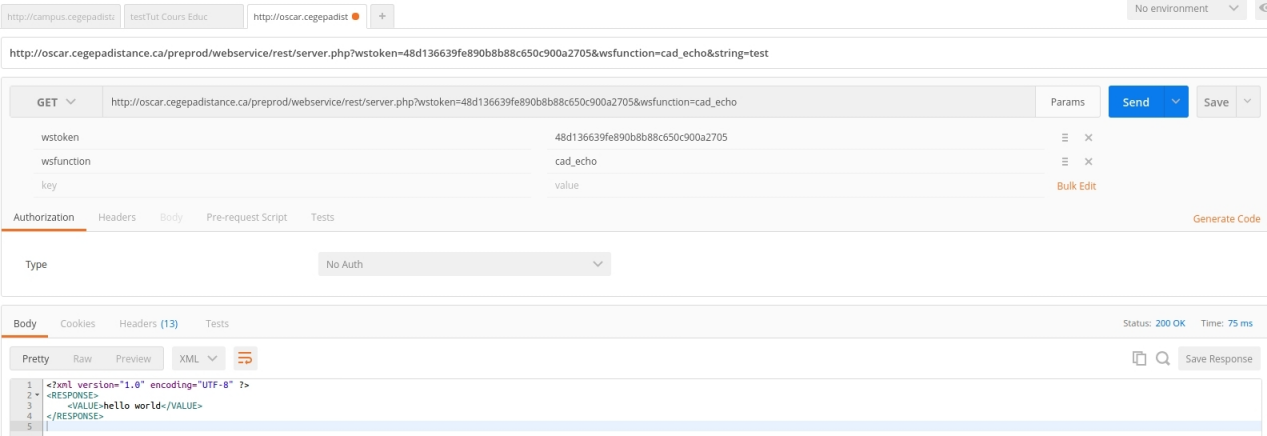The height and width of the screenshot is (436, 1267).
Task: Switch to the Pre-request Script tab
Action: tap(246, 217)
